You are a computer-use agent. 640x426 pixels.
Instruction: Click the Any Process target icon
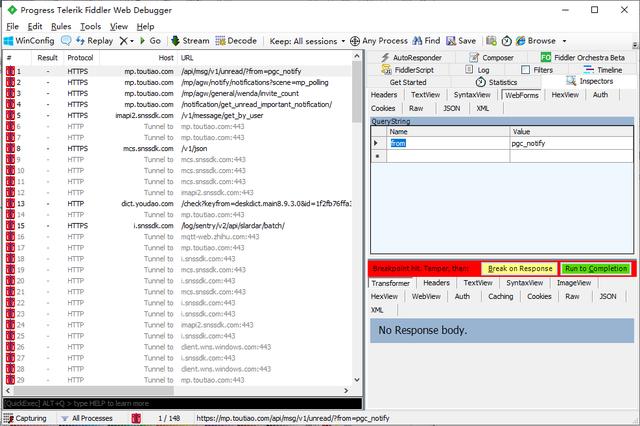click(x=355, y=41)
